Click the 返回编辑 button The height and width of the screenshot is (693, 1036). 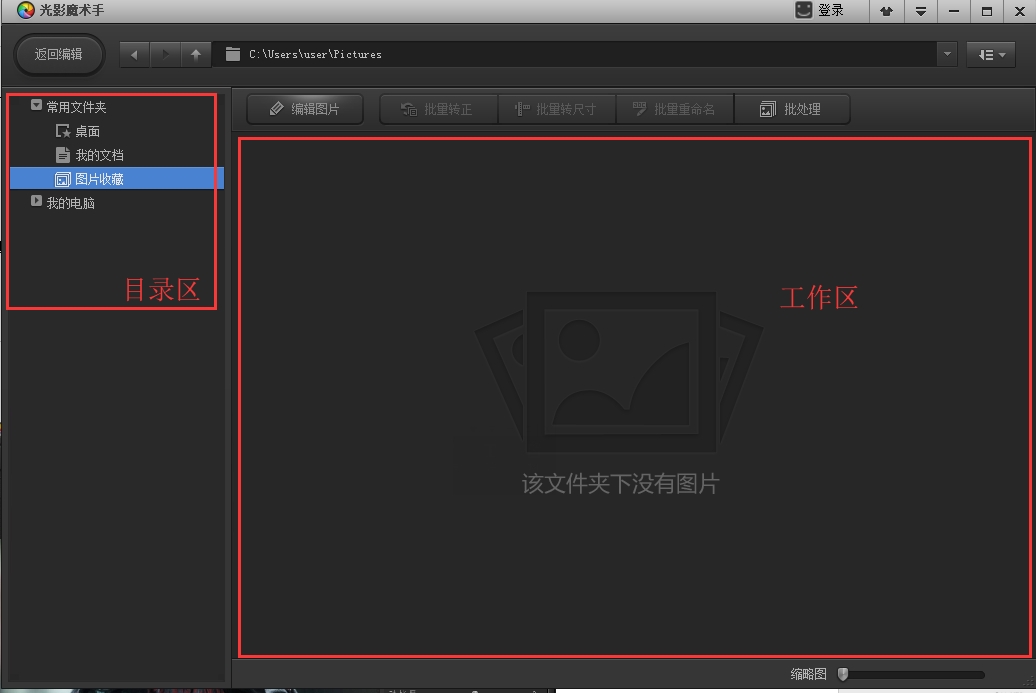[x=58, y=54]
